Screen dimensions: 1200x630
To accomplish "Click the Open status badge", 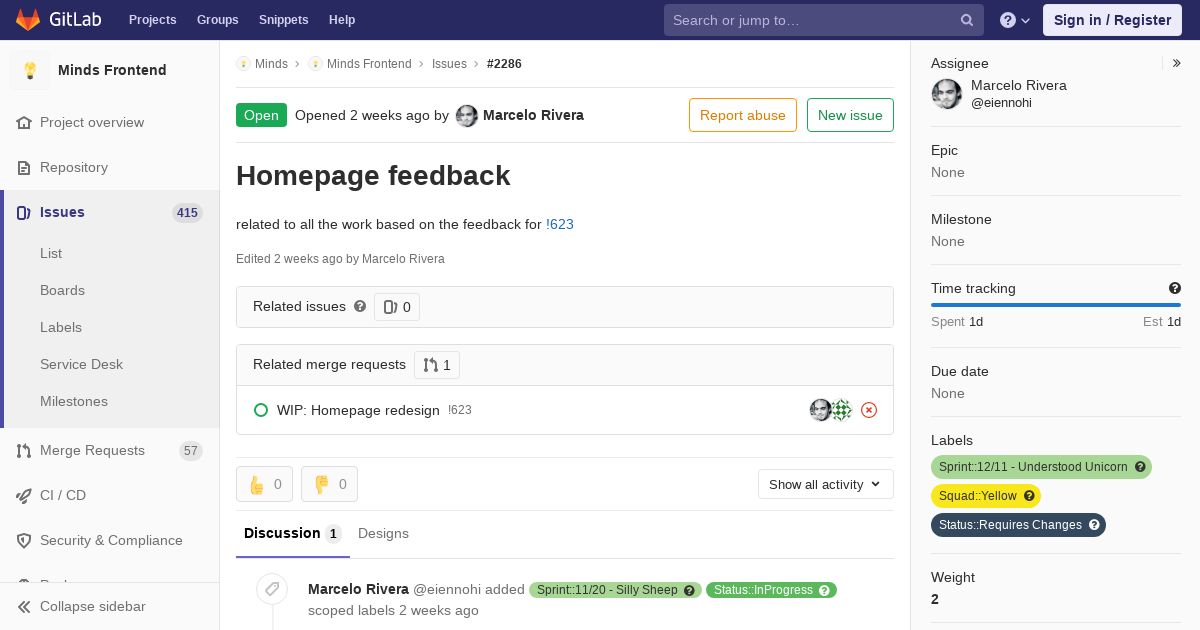I will coord(261,115).
